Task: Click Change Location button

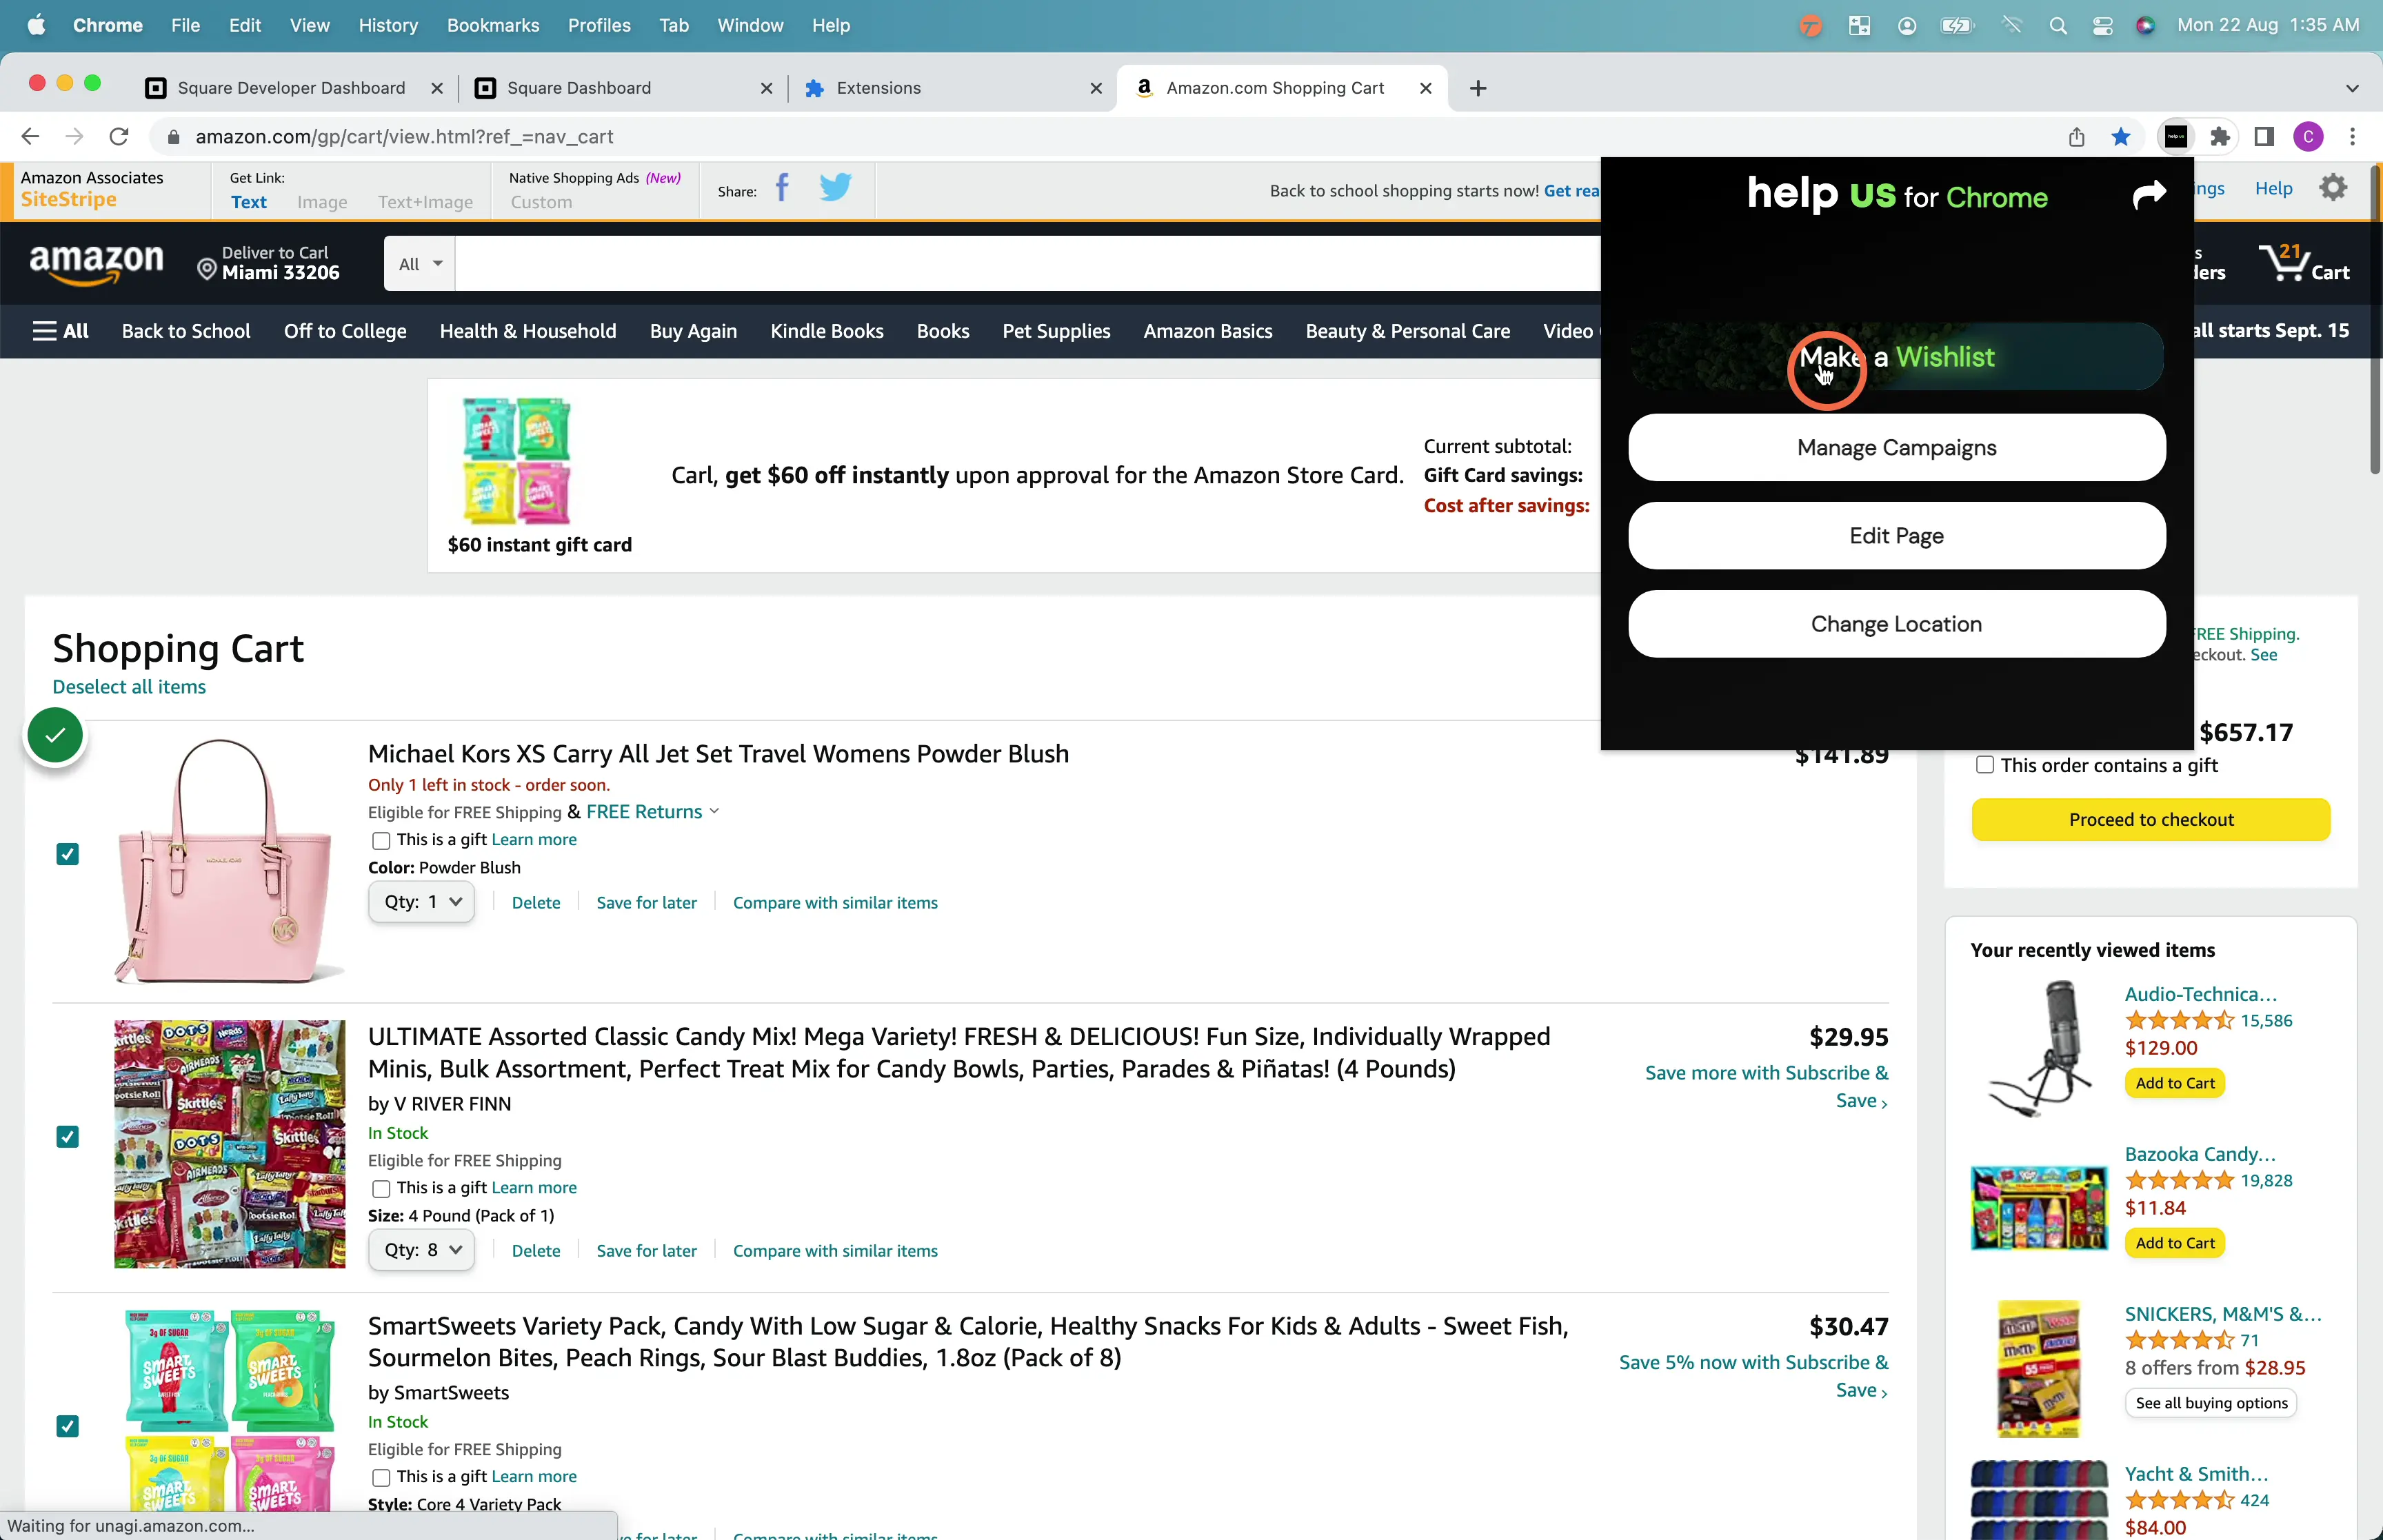Action: [1896, 624]
